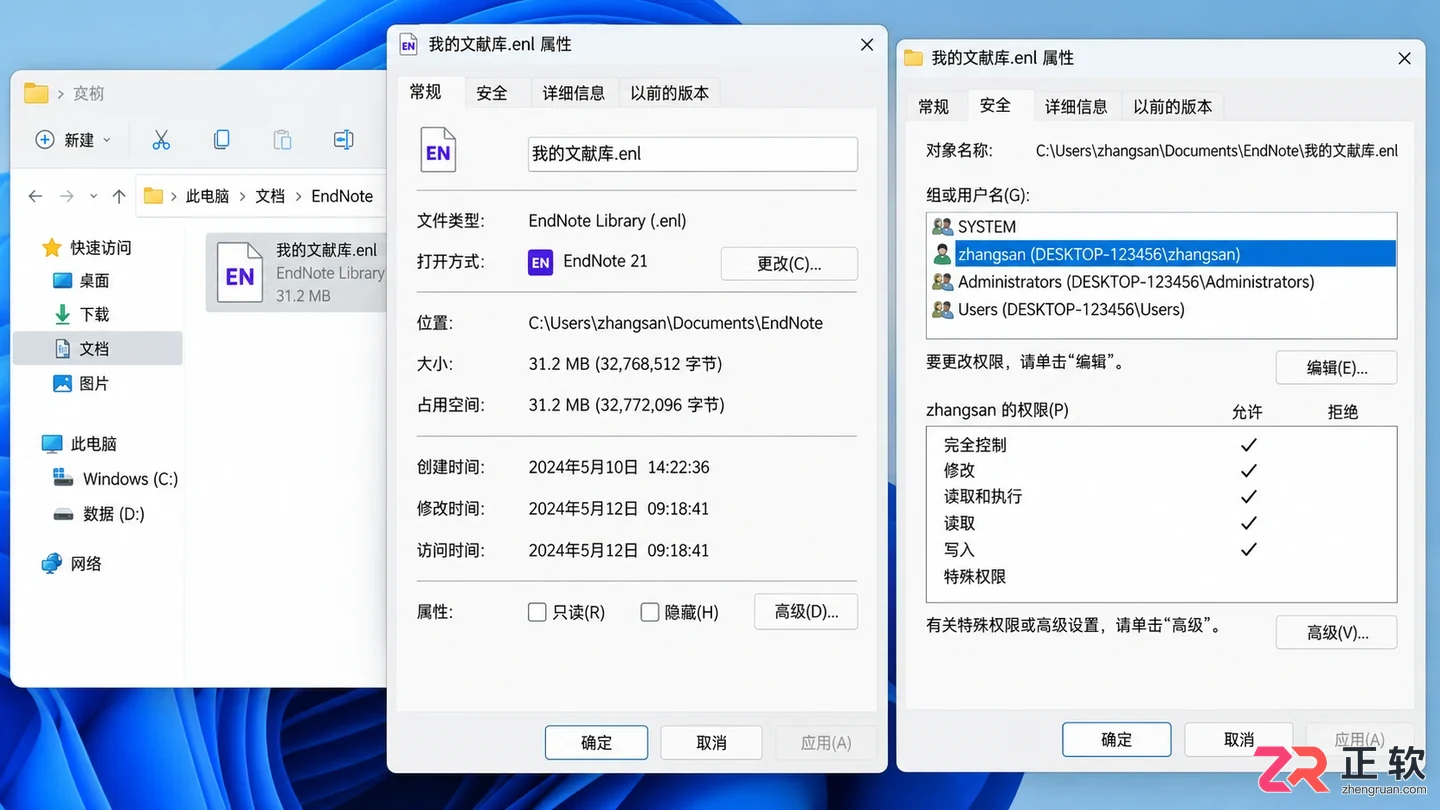Click 取消 in the right security dialog
The image size is (1440, 810).
pos(1238,740)
